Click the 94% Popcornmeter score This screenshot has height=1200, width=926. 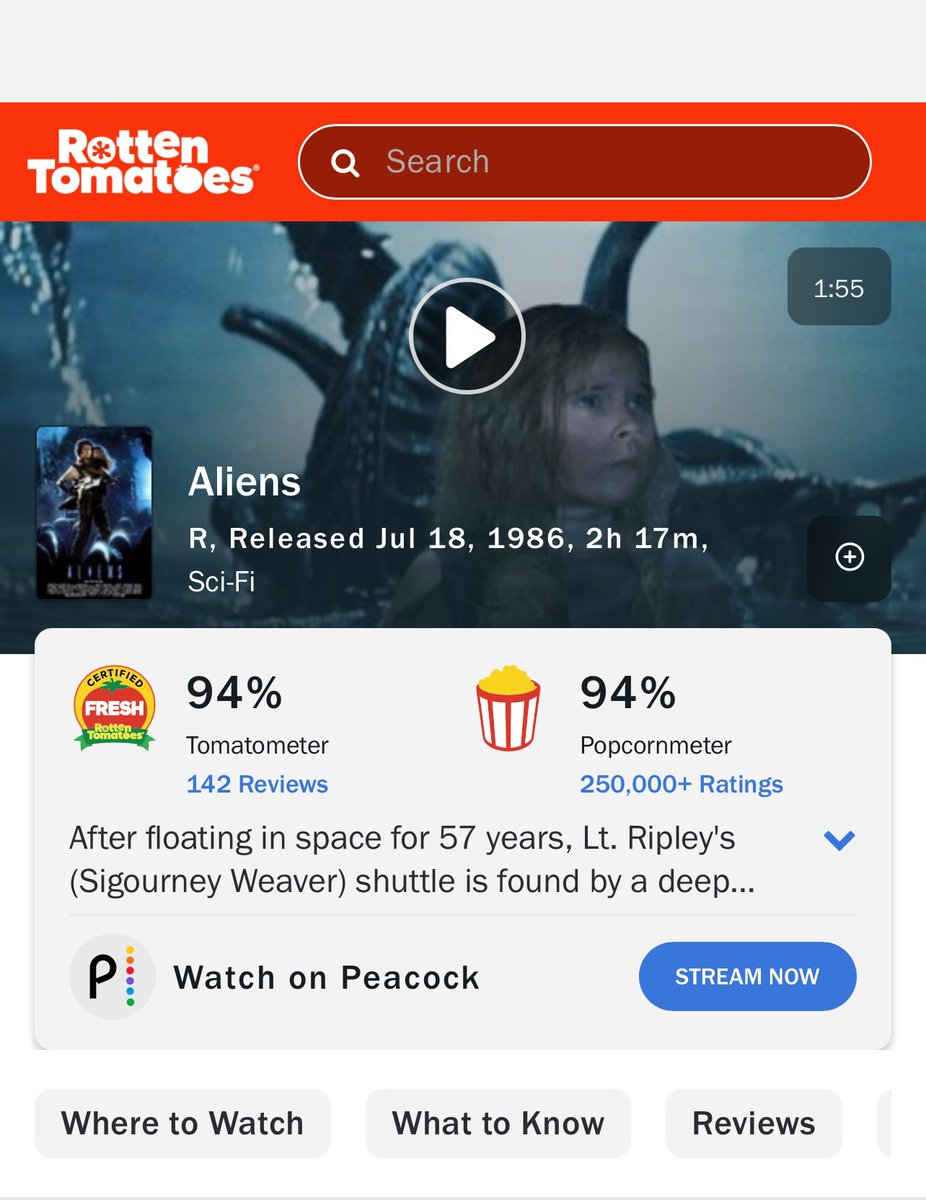coord(629,692)
